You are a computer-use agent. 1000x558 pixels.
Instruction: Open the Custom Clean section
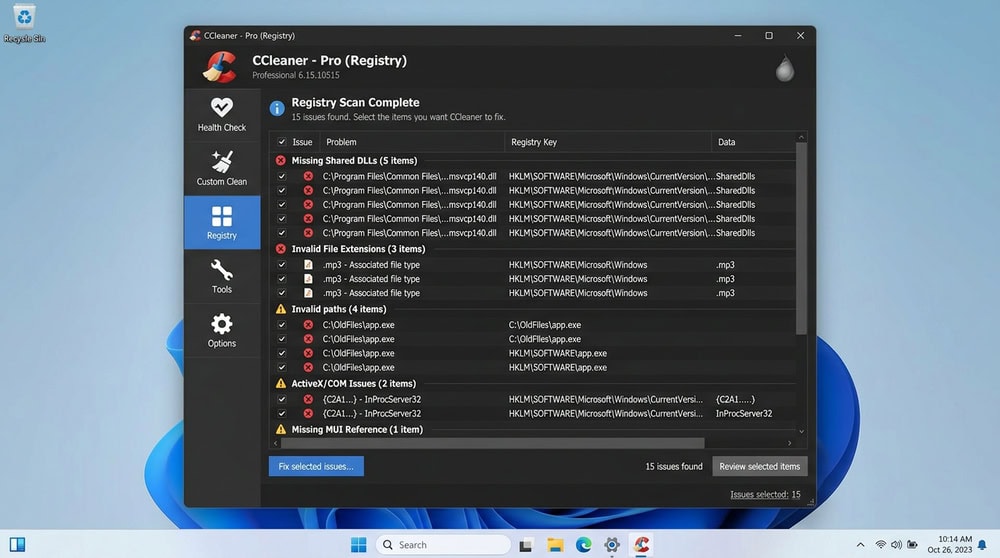[222, 168]
